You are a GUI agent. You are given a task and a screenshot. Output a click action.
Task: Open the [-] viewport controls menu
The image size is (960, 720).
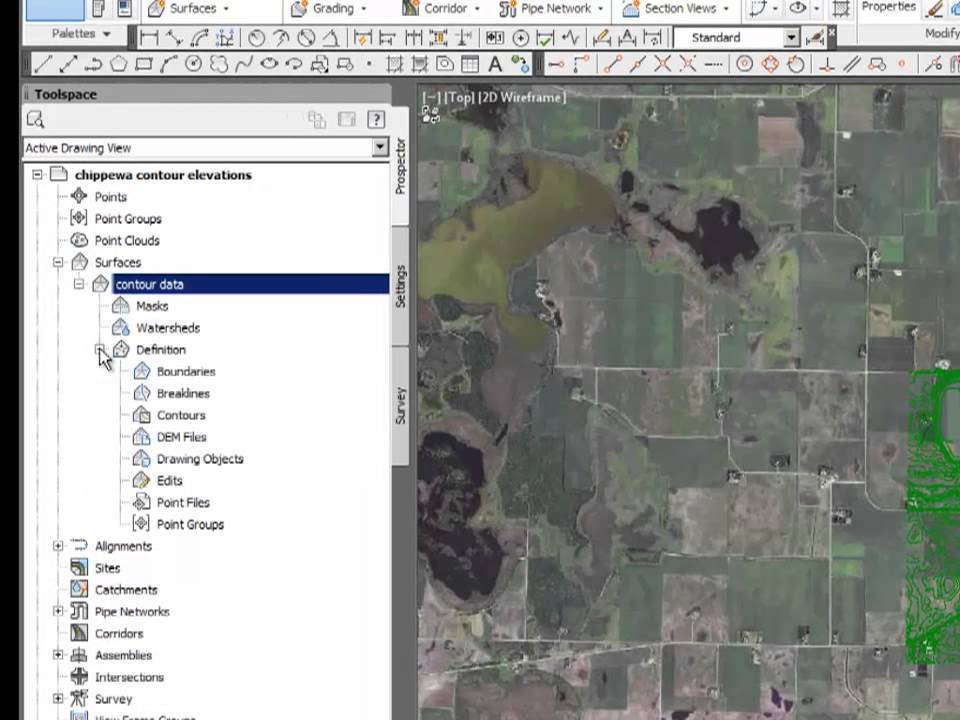432,97
